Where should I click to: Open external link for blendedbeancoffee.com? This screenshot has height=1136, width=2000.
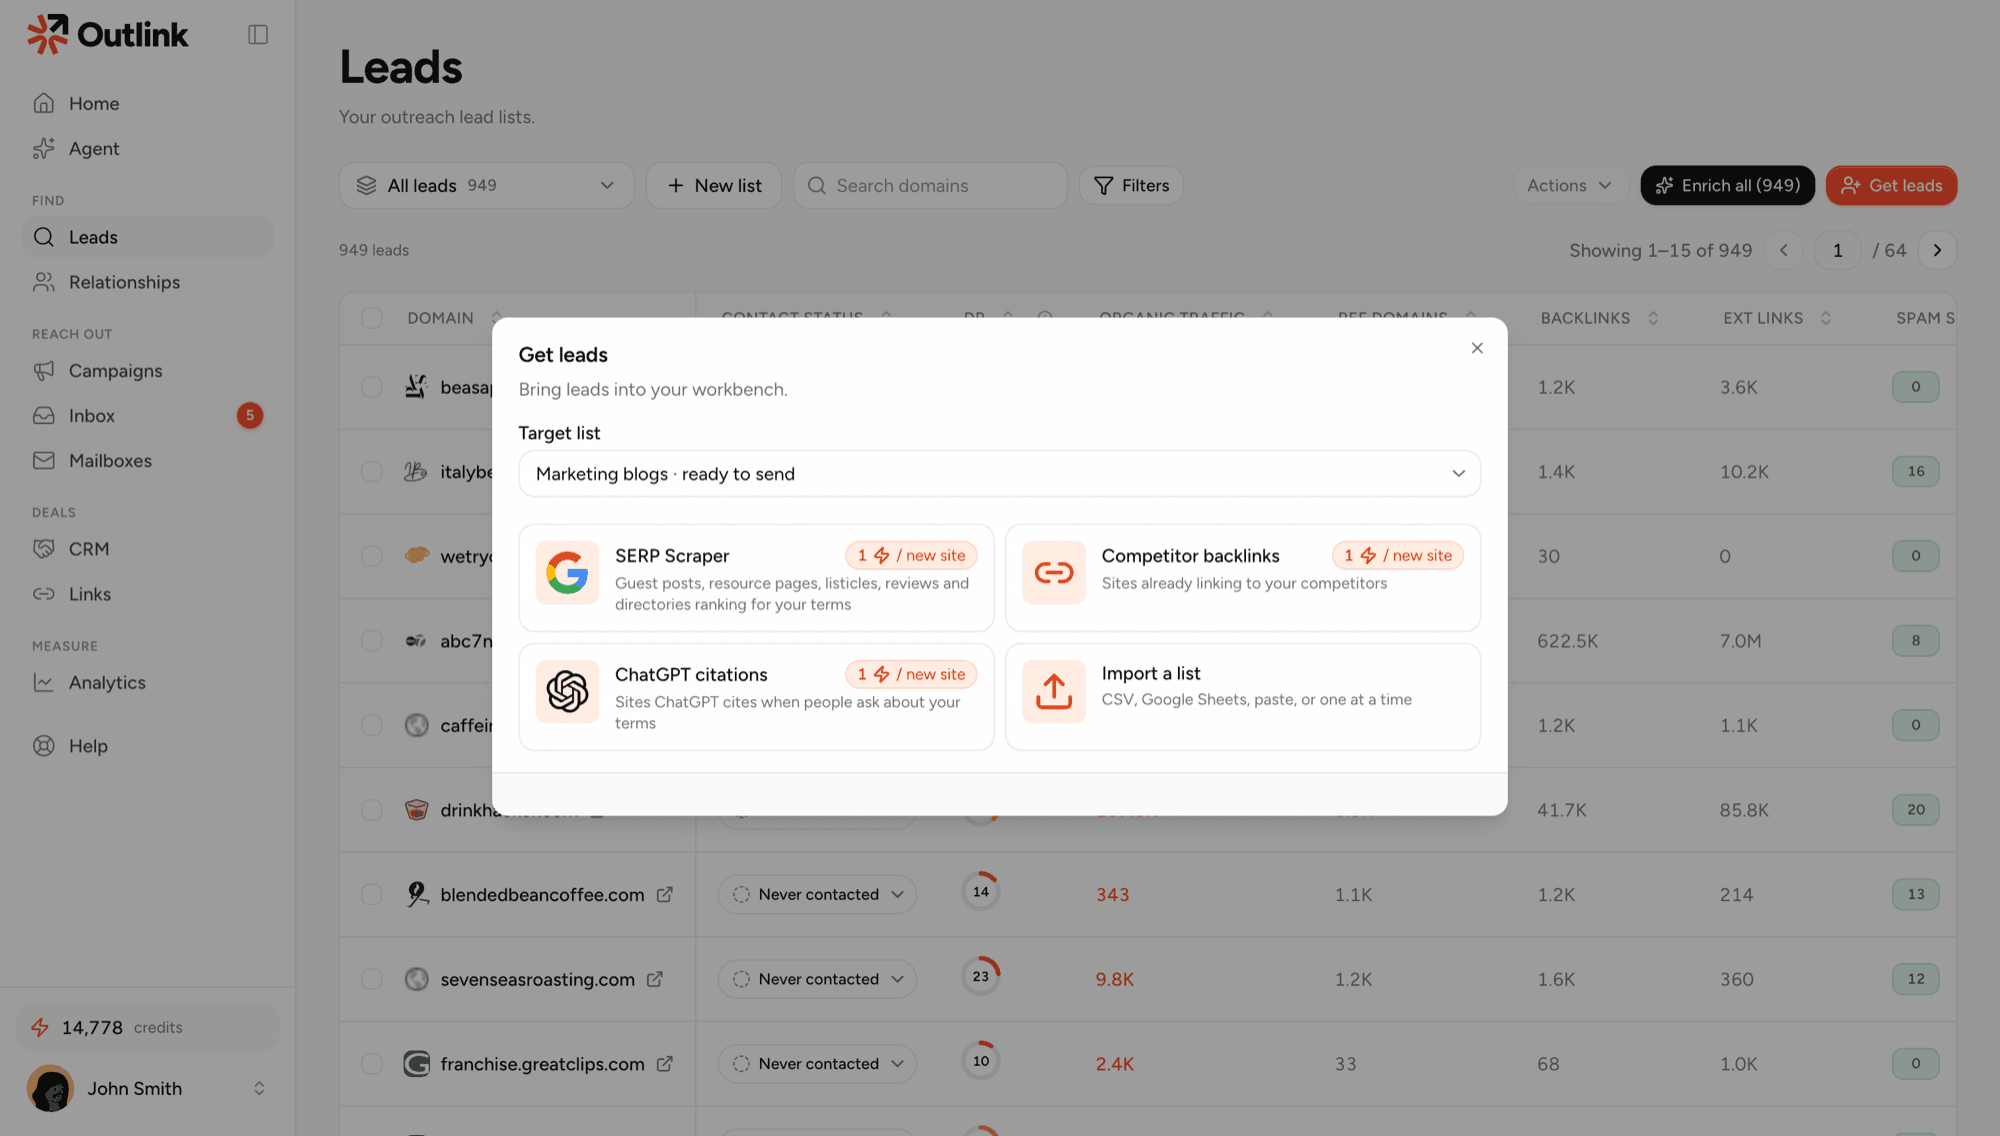(665, 894)
